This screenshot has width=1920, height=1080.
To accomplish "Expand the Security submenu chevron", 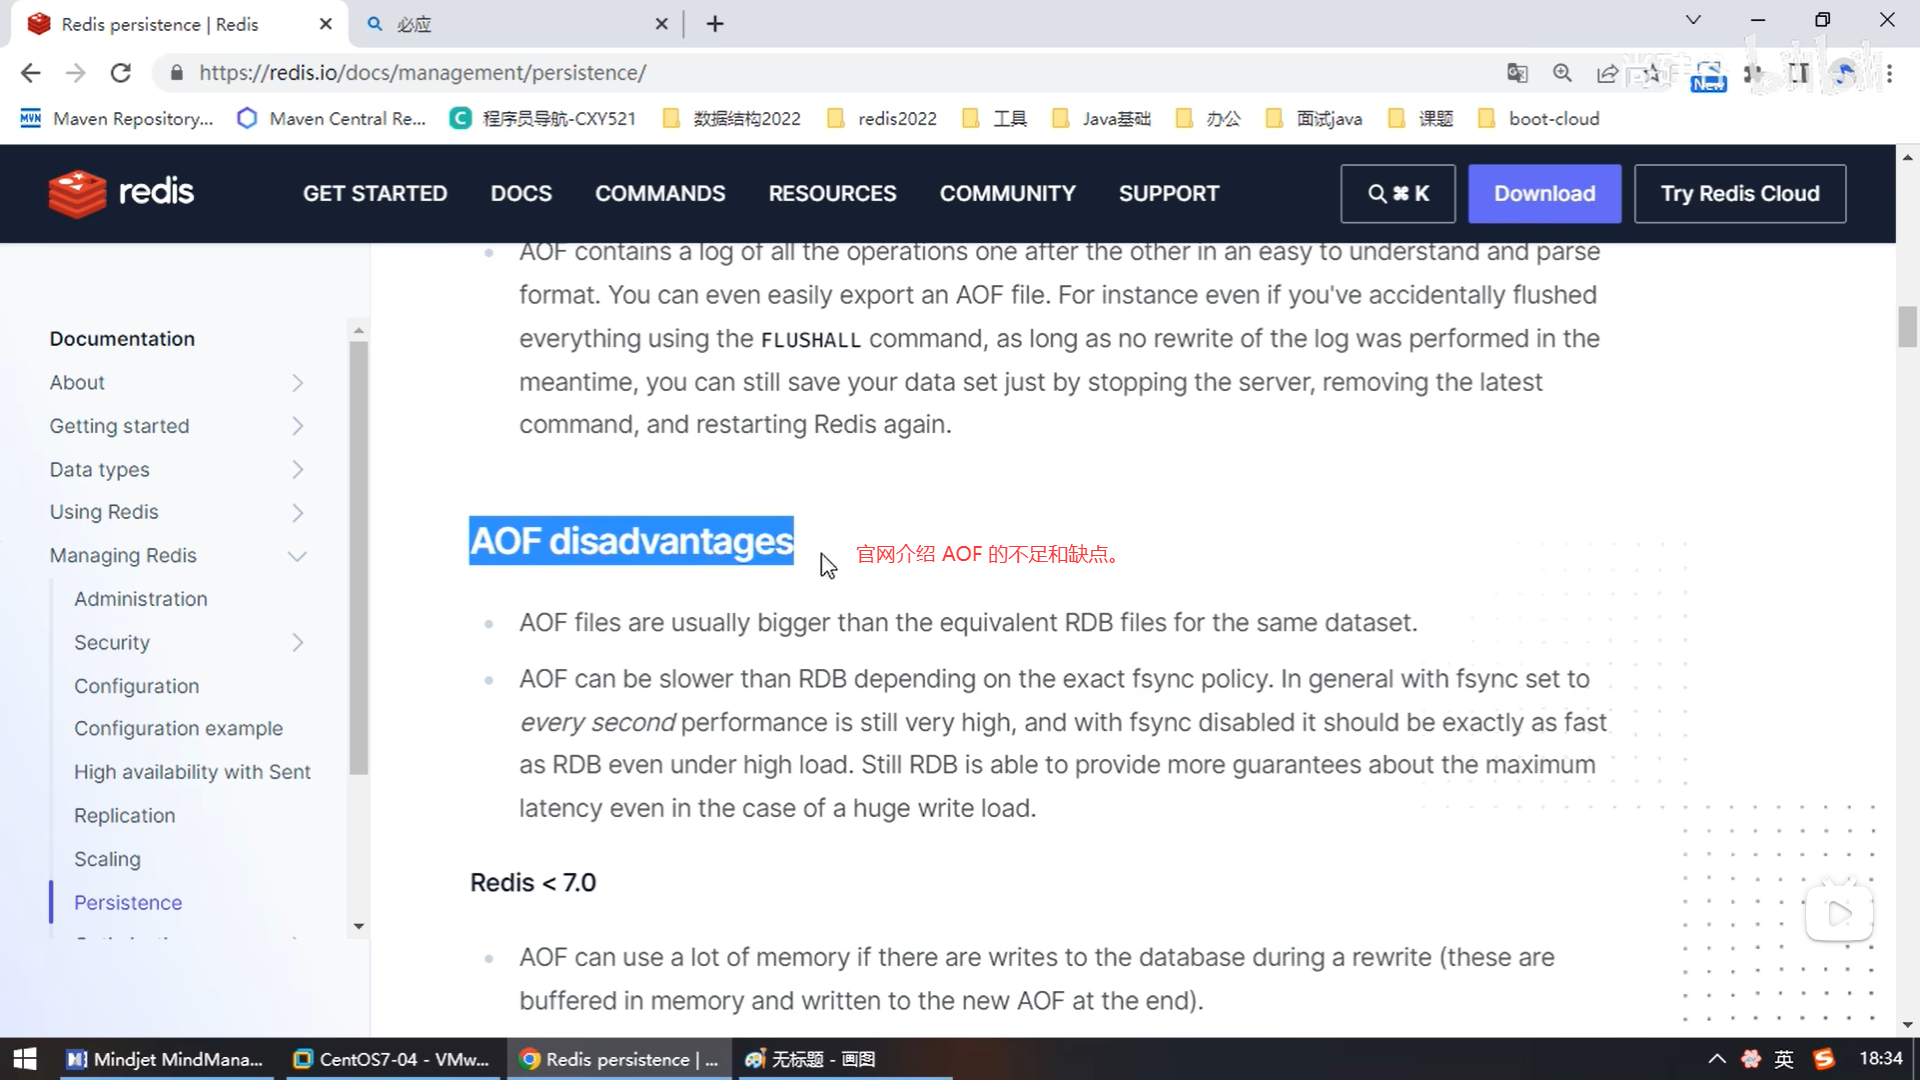I will pyautogui.click(x=297, y=643).
